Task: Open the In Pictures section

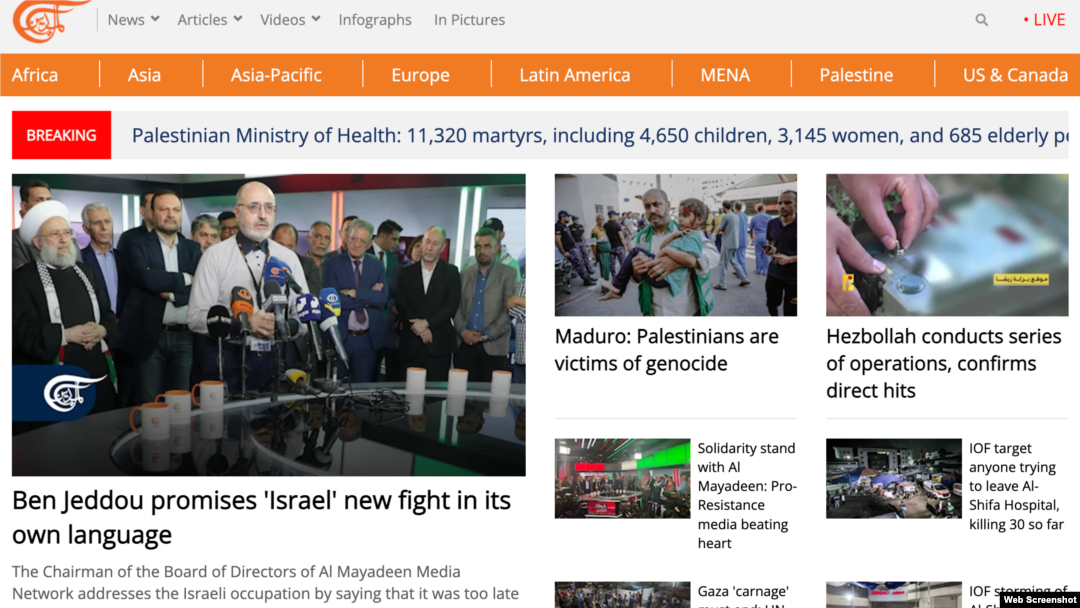Action: click(x=469, y=20)
